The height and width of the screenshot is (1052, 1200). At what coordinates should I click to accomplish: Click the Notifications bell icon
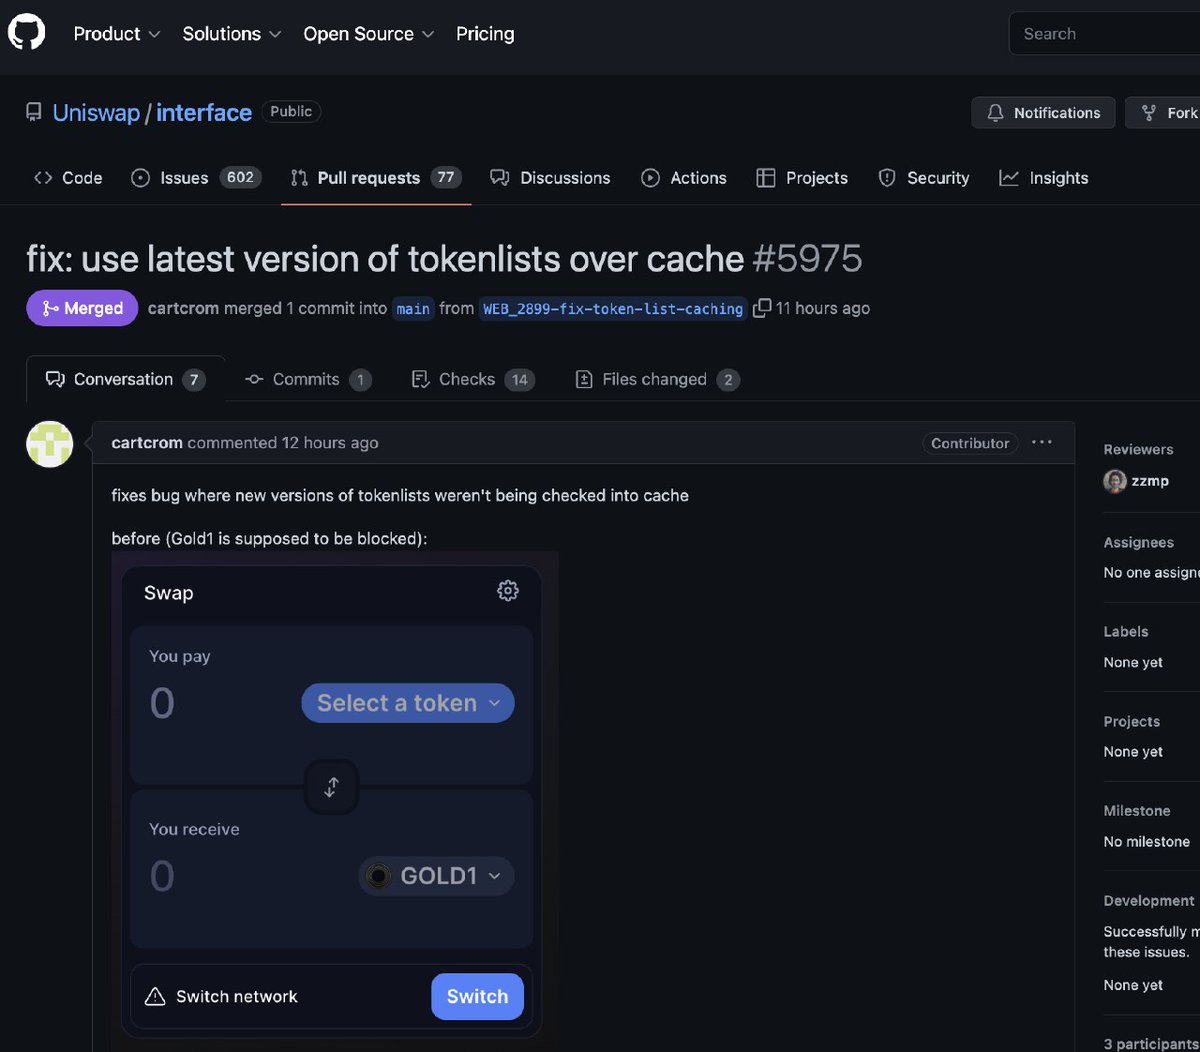[x=995, y=113]
